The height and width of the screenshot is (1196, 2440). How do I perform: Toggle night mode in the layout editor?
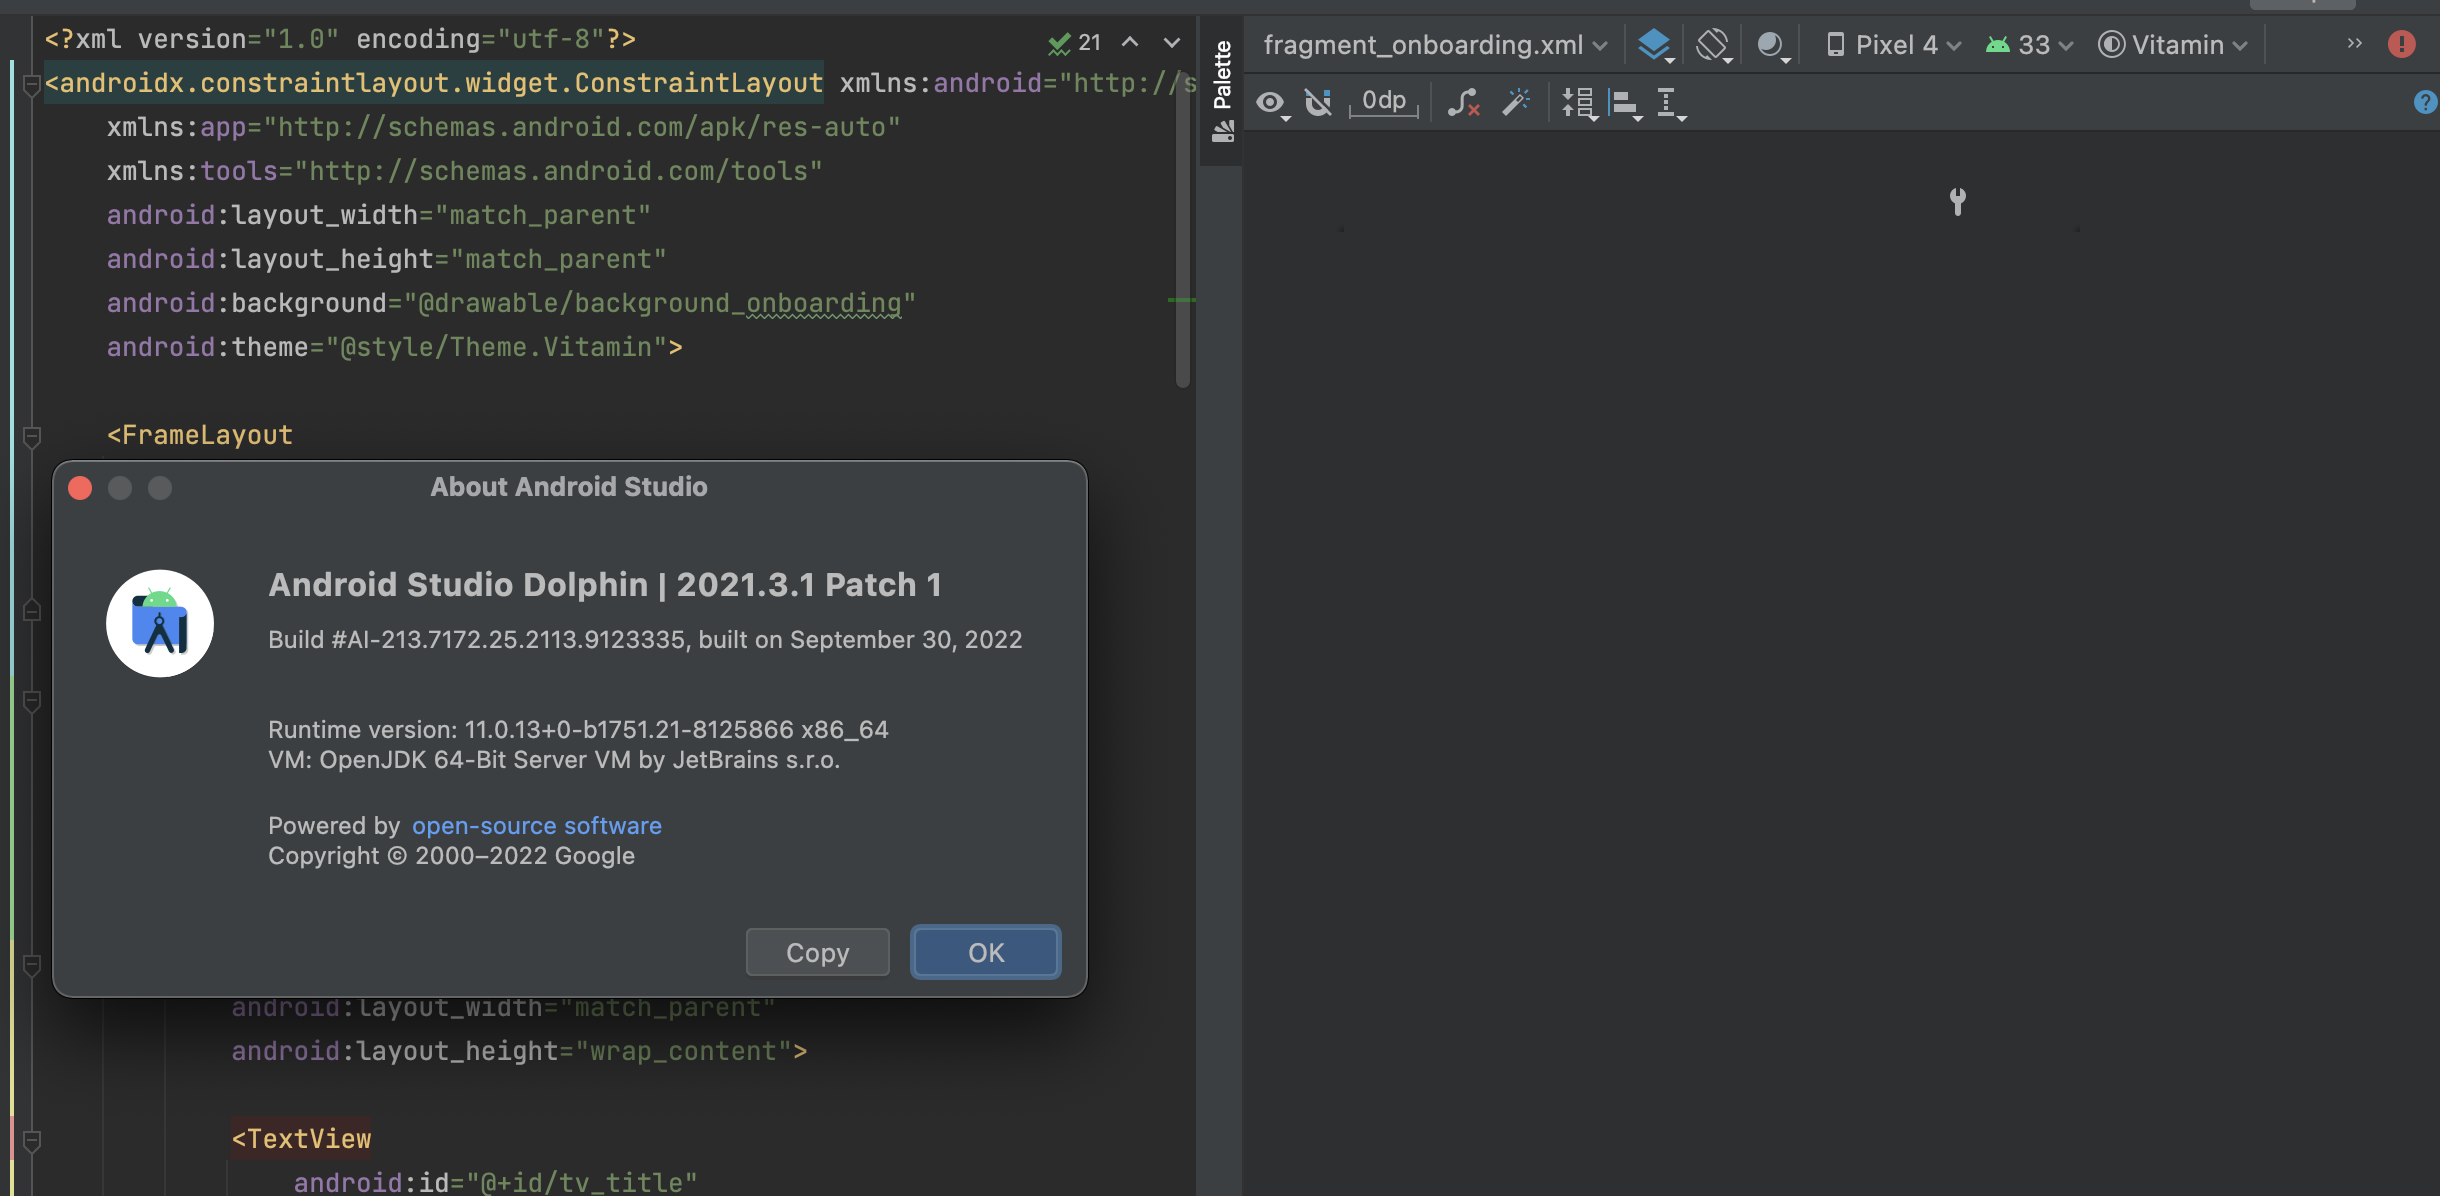click(1771, 43)
